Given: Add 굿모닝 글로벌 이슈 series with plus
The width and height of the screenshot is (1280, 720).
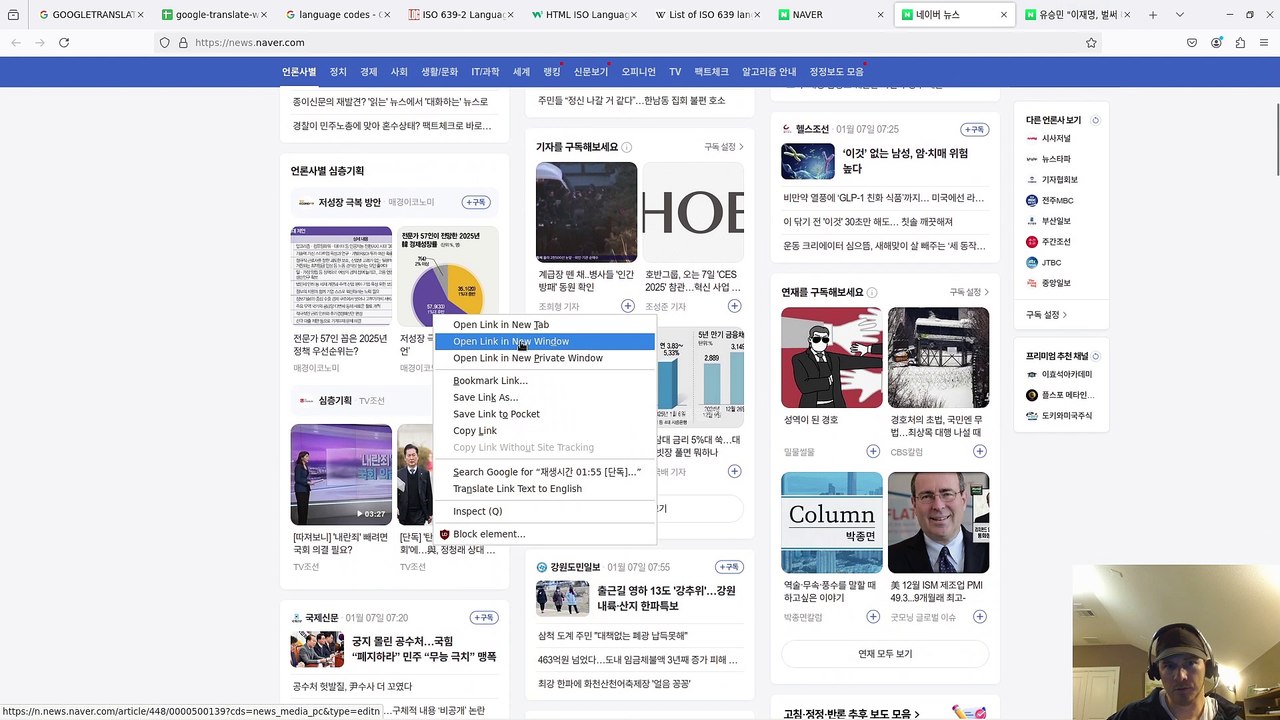Looking at the screenshot, I should coord(979,617).
